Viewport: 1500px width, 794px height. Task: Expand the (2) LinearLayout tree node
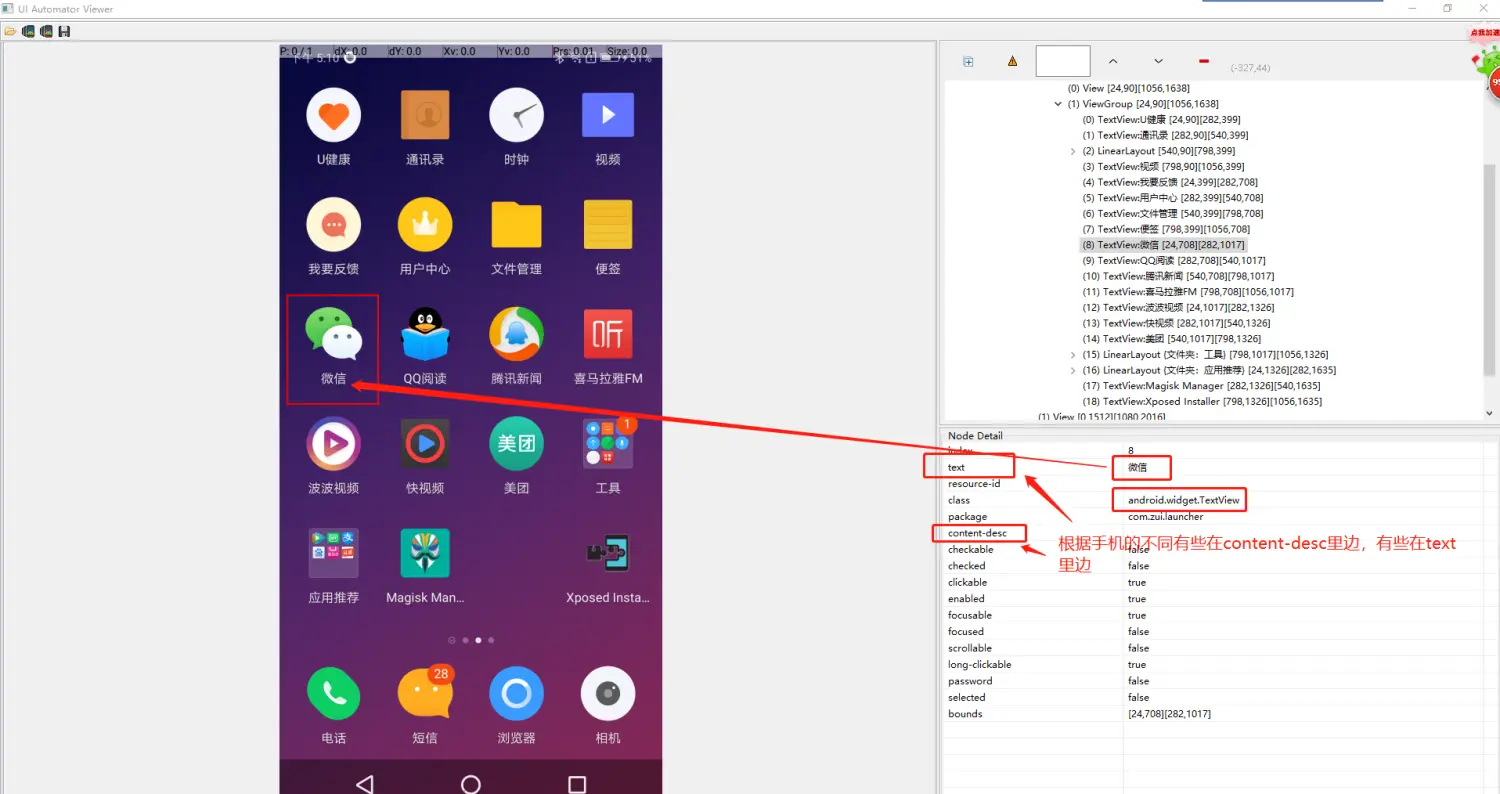1073,151
